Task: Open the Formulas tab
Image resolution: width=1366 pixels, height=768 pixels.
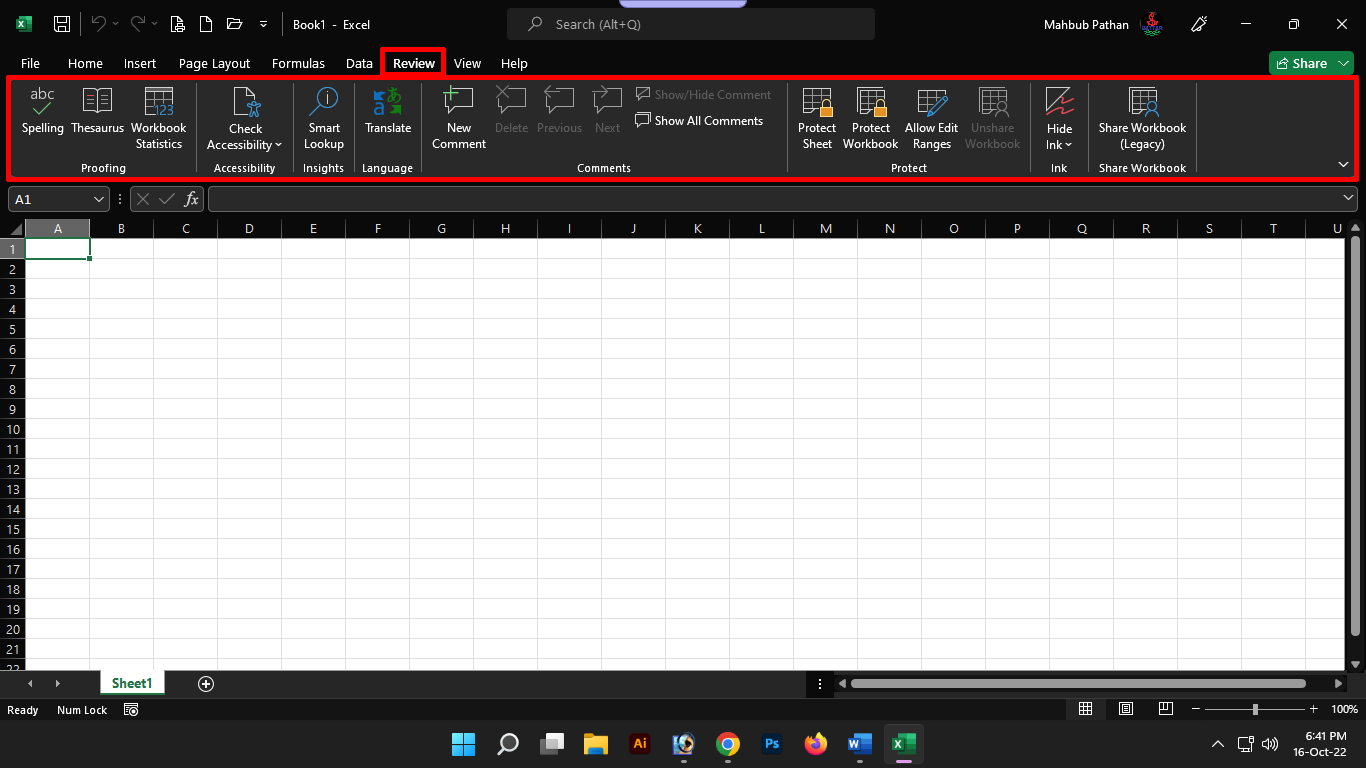Action: click(x=298, y=63)
